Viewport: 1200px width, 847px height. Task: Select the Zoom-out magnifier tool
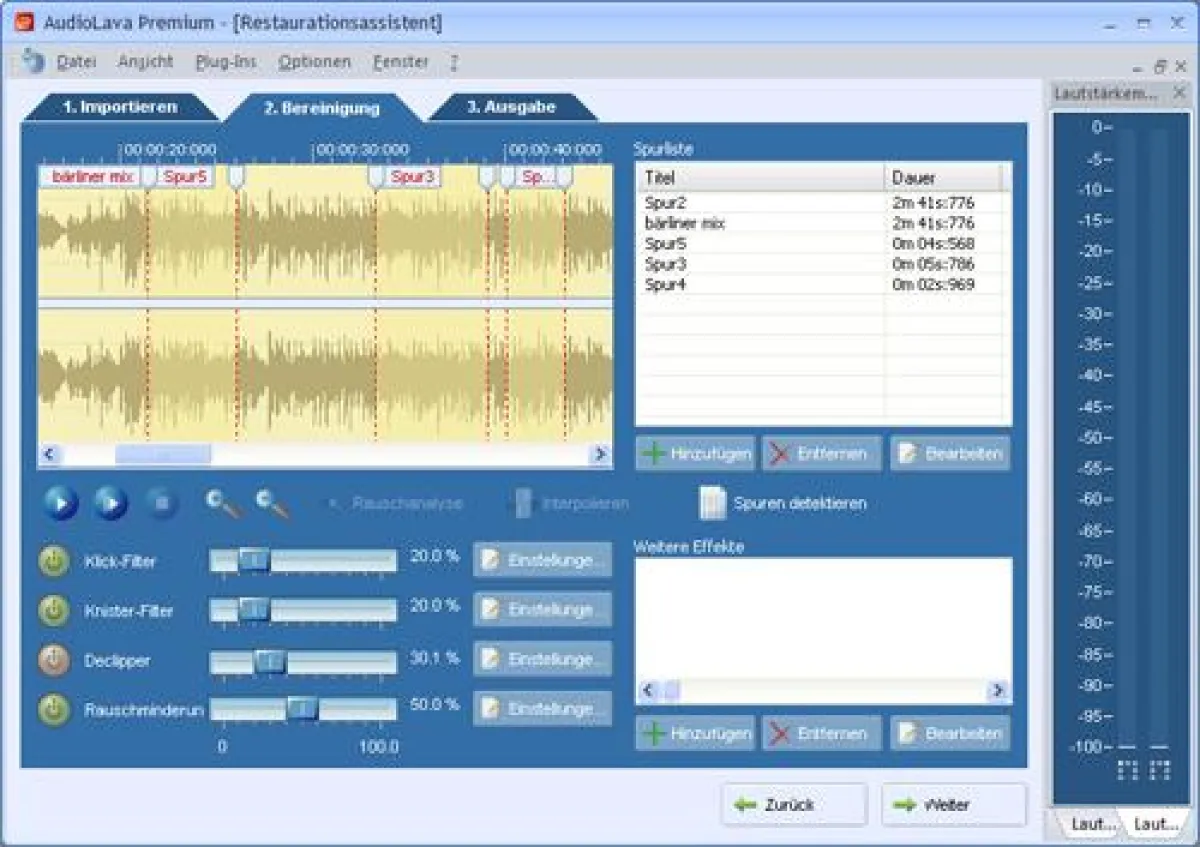click(x=264, y=503)
